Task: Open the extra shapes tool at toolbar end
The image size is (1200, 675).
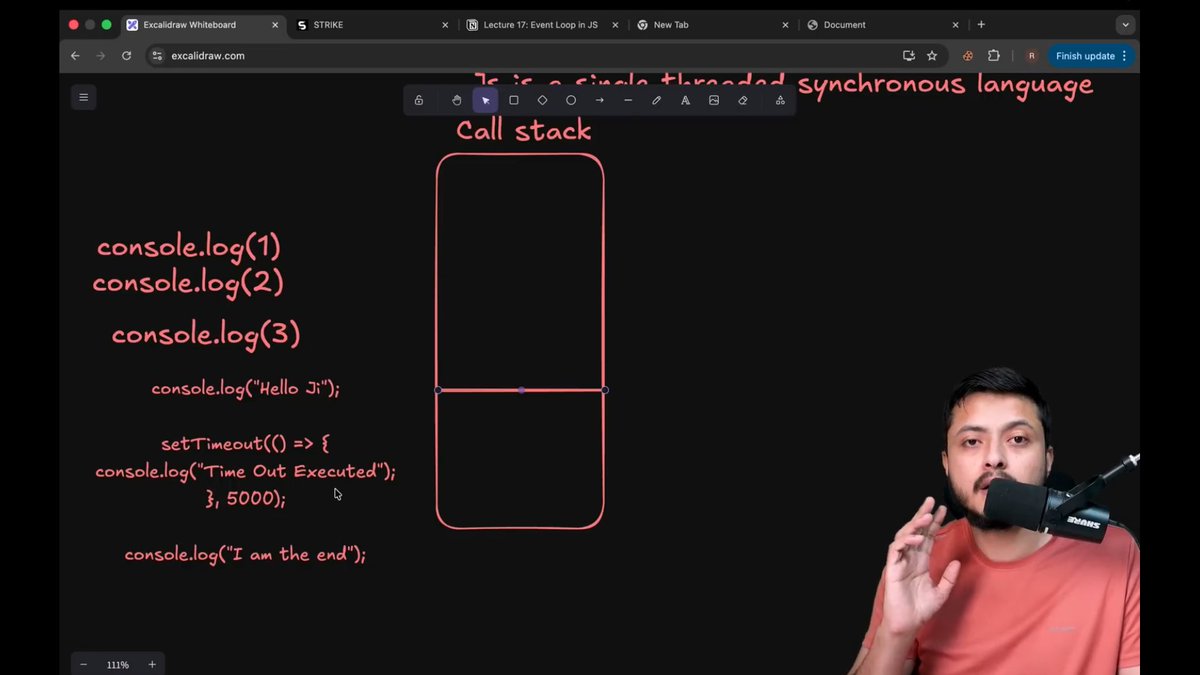Action: pyautogui.click(x=780, y=100)
